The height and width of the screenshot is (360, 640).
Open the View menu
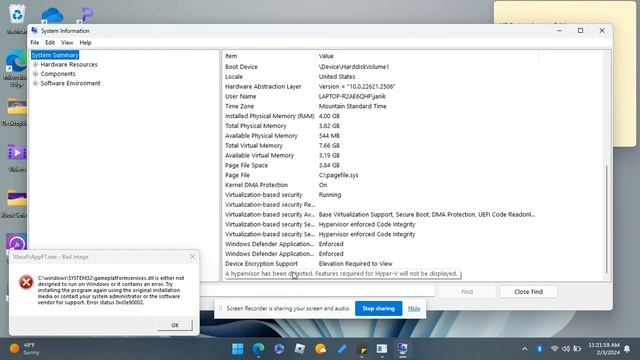tap(67, 42)
